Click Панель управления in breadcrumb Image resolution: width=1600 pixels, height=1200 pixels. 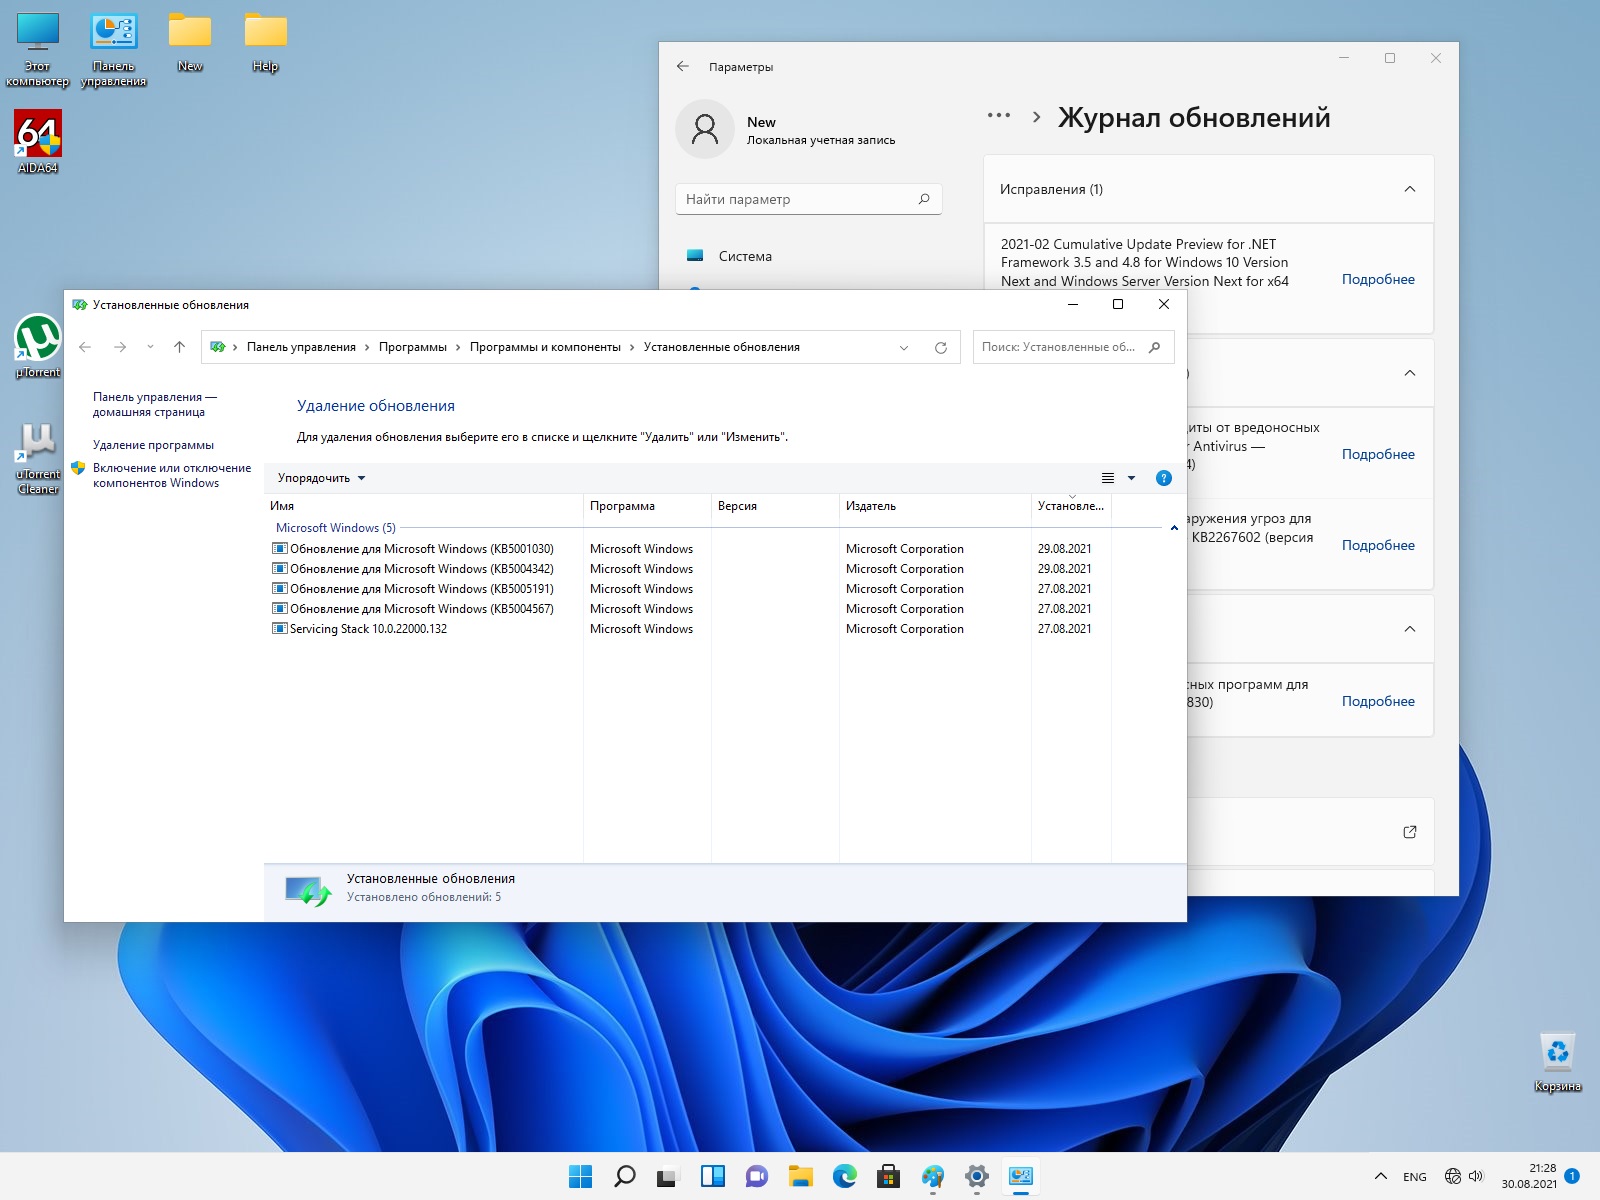[301, 347]
